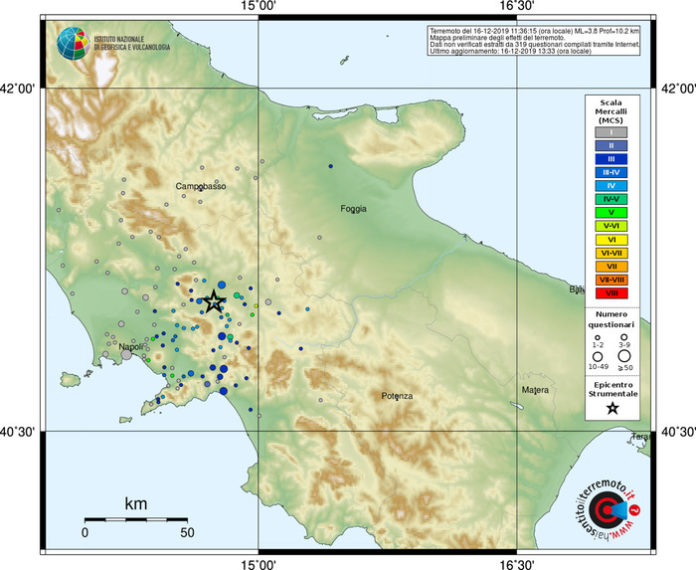
Task: Click the 'Dati non verificati' info line
Action: point(534,44)
